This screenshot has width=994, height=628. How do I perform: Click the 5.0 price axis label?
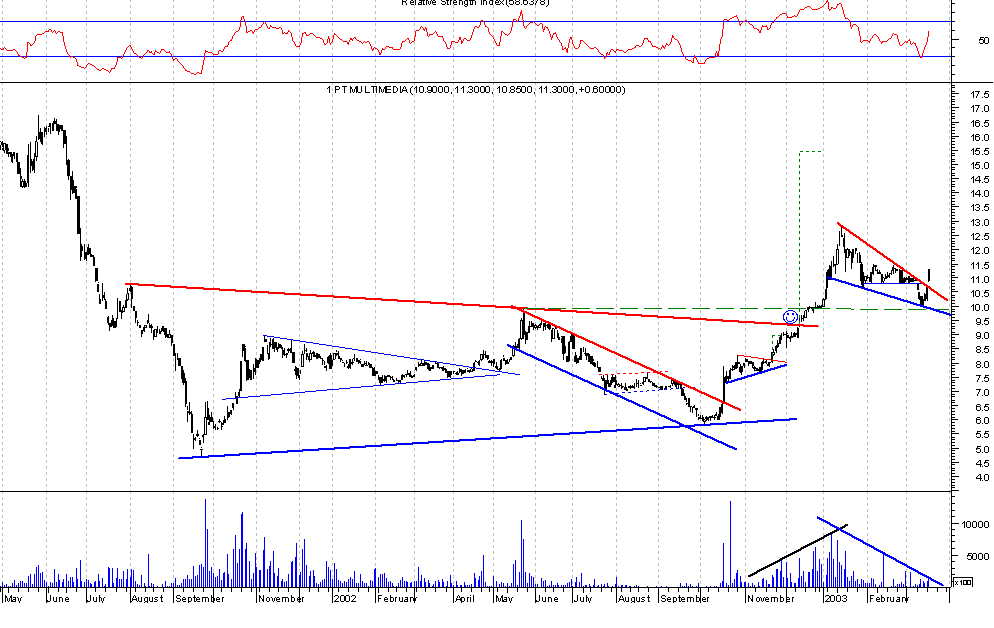pos(983,449)
